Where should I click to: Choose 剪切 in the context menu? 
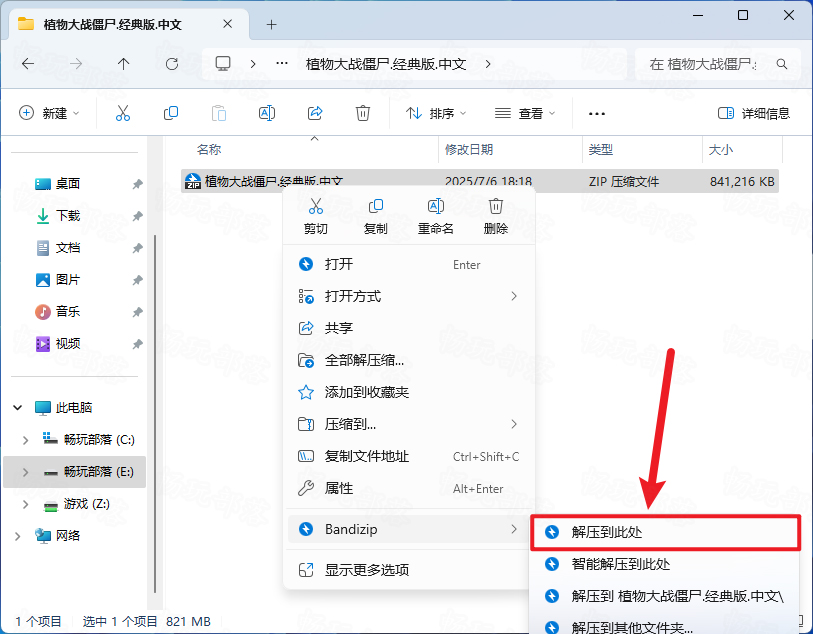315,216
